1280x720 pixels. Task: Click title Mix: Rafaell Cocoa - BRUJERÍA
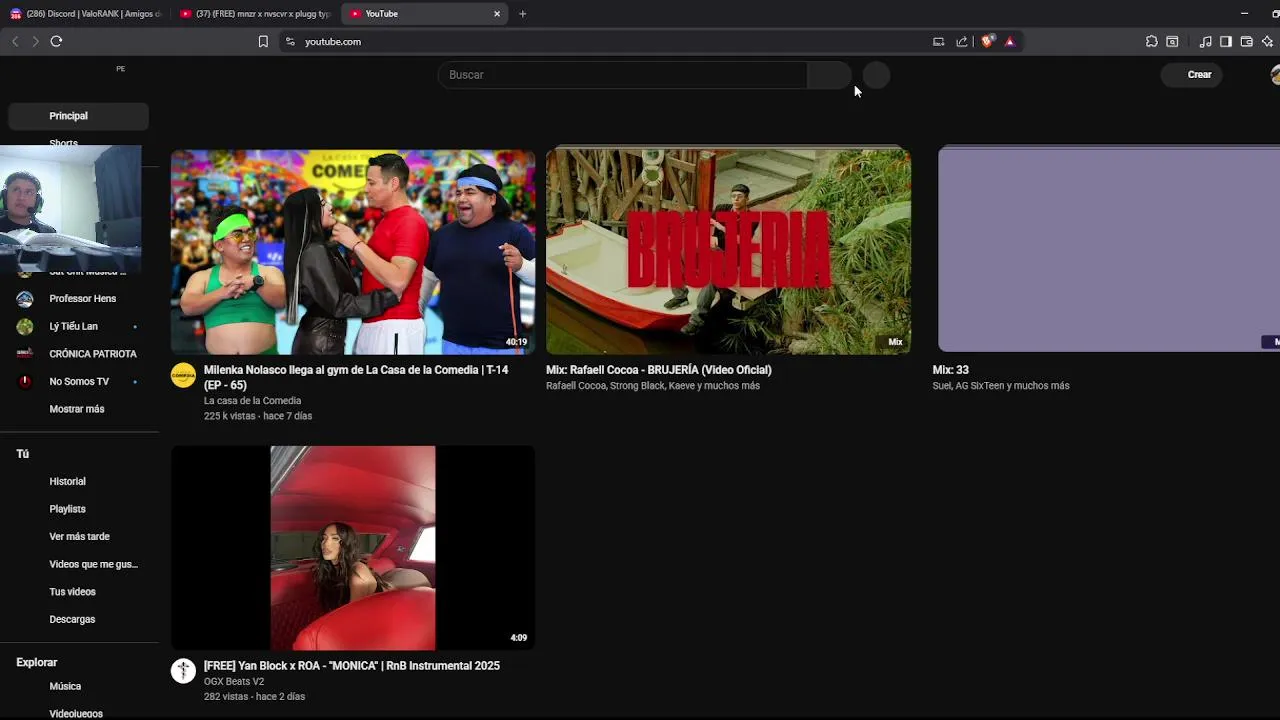coord(659,370)
